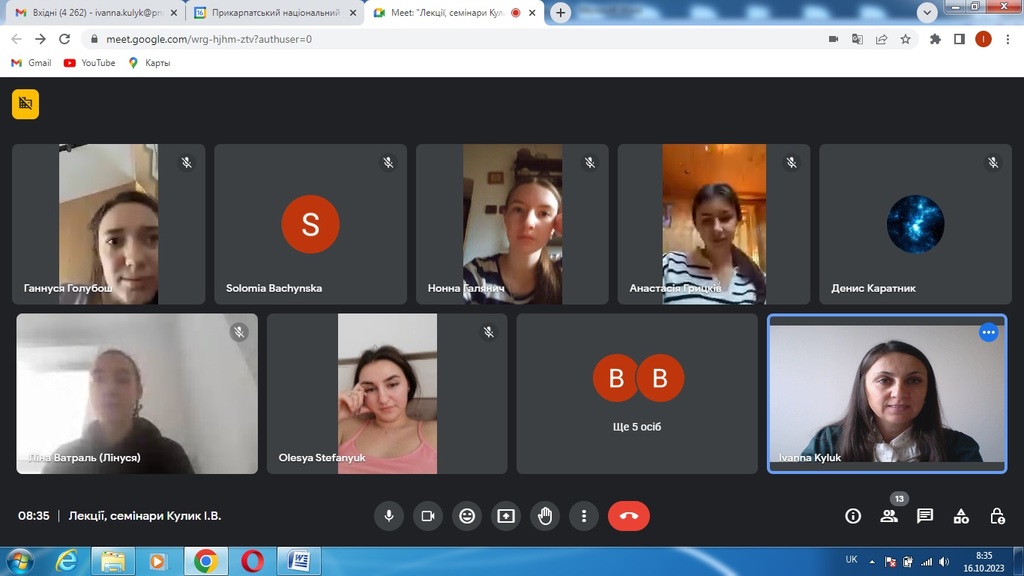Image resolution: width=1024 pixels, height=576 pixels.
Task: Raise hand using the hand button
Action: click(545, 516)
